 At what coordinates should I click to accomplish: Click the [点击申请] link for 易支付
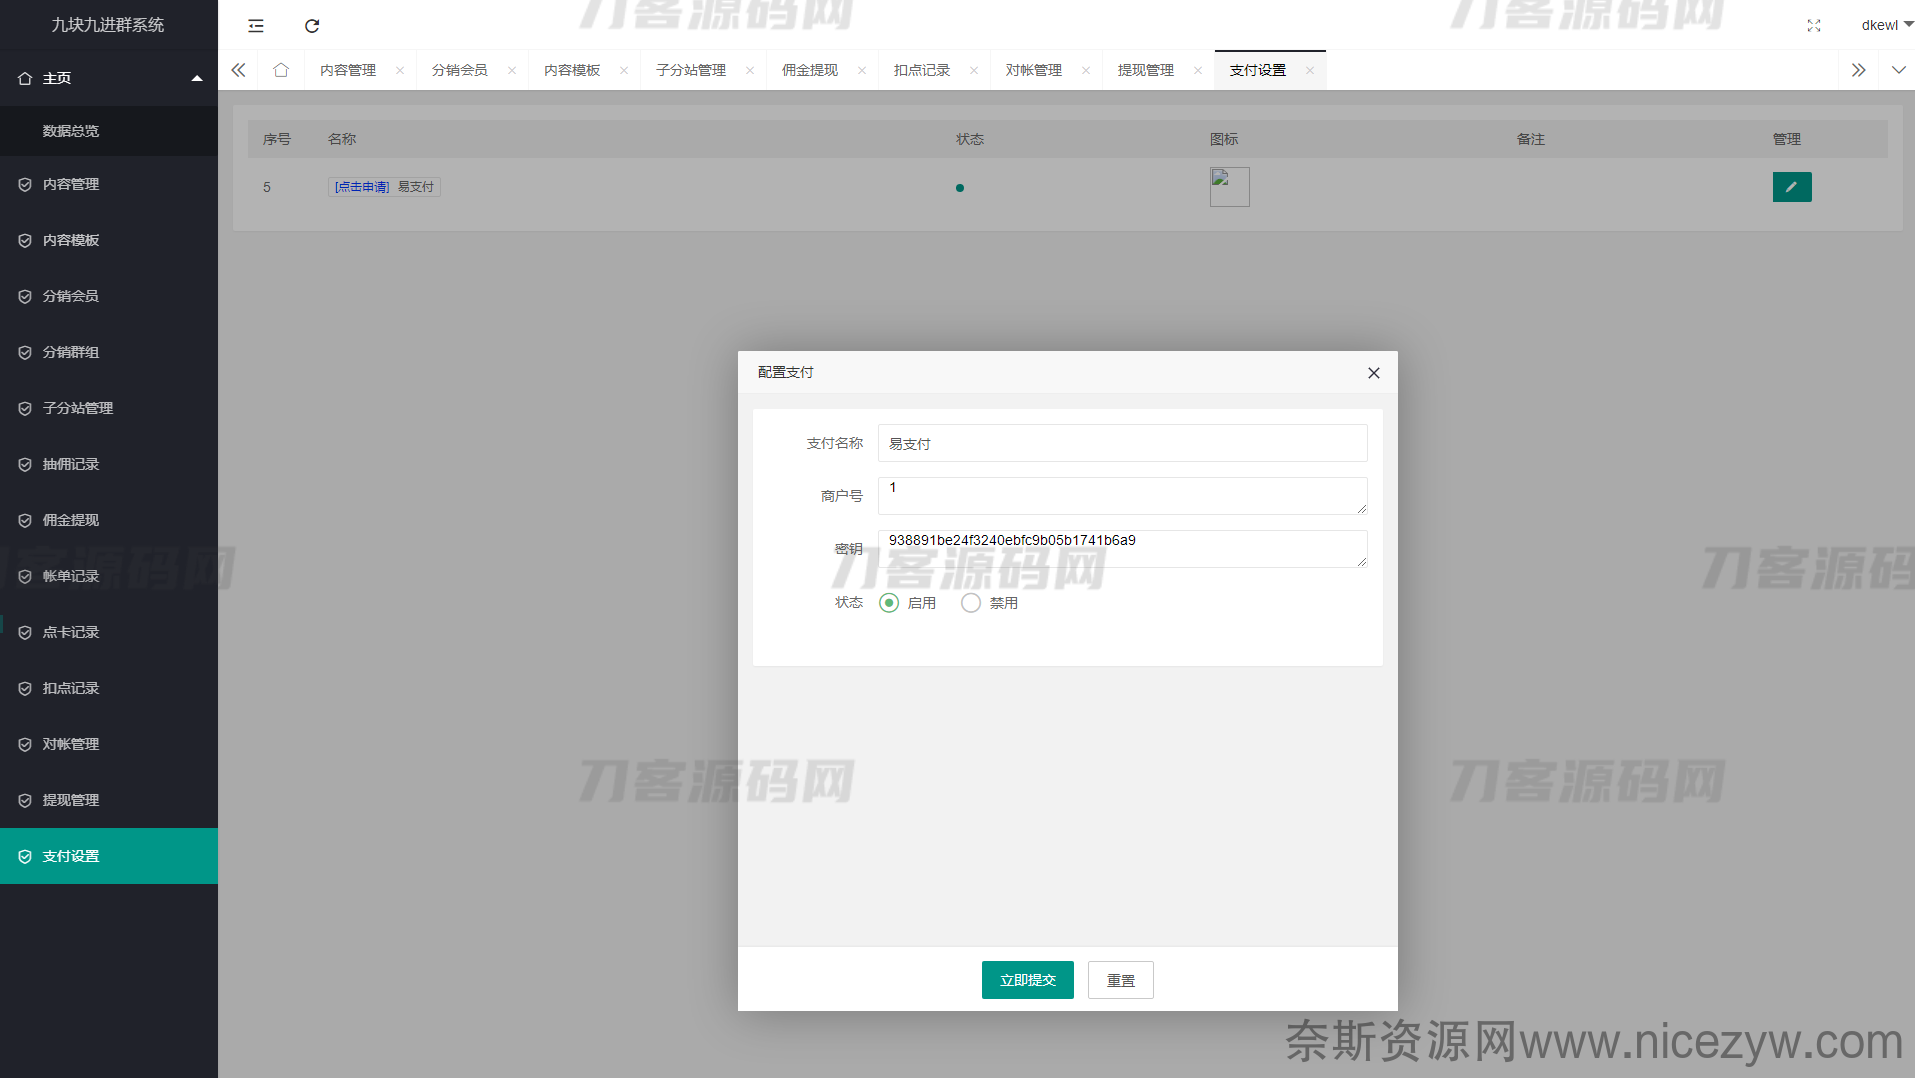tap(362, 187)
